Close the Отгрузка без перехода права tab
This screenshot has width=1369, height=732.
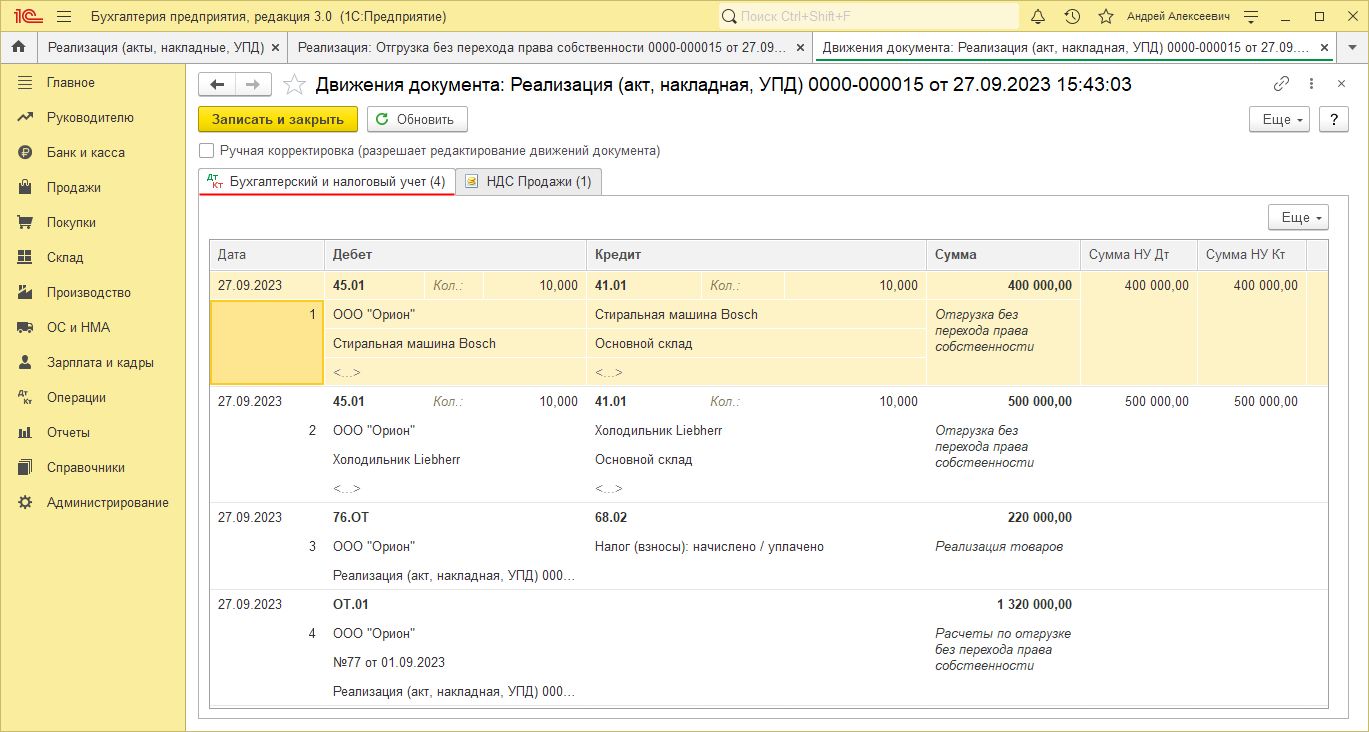800,47
